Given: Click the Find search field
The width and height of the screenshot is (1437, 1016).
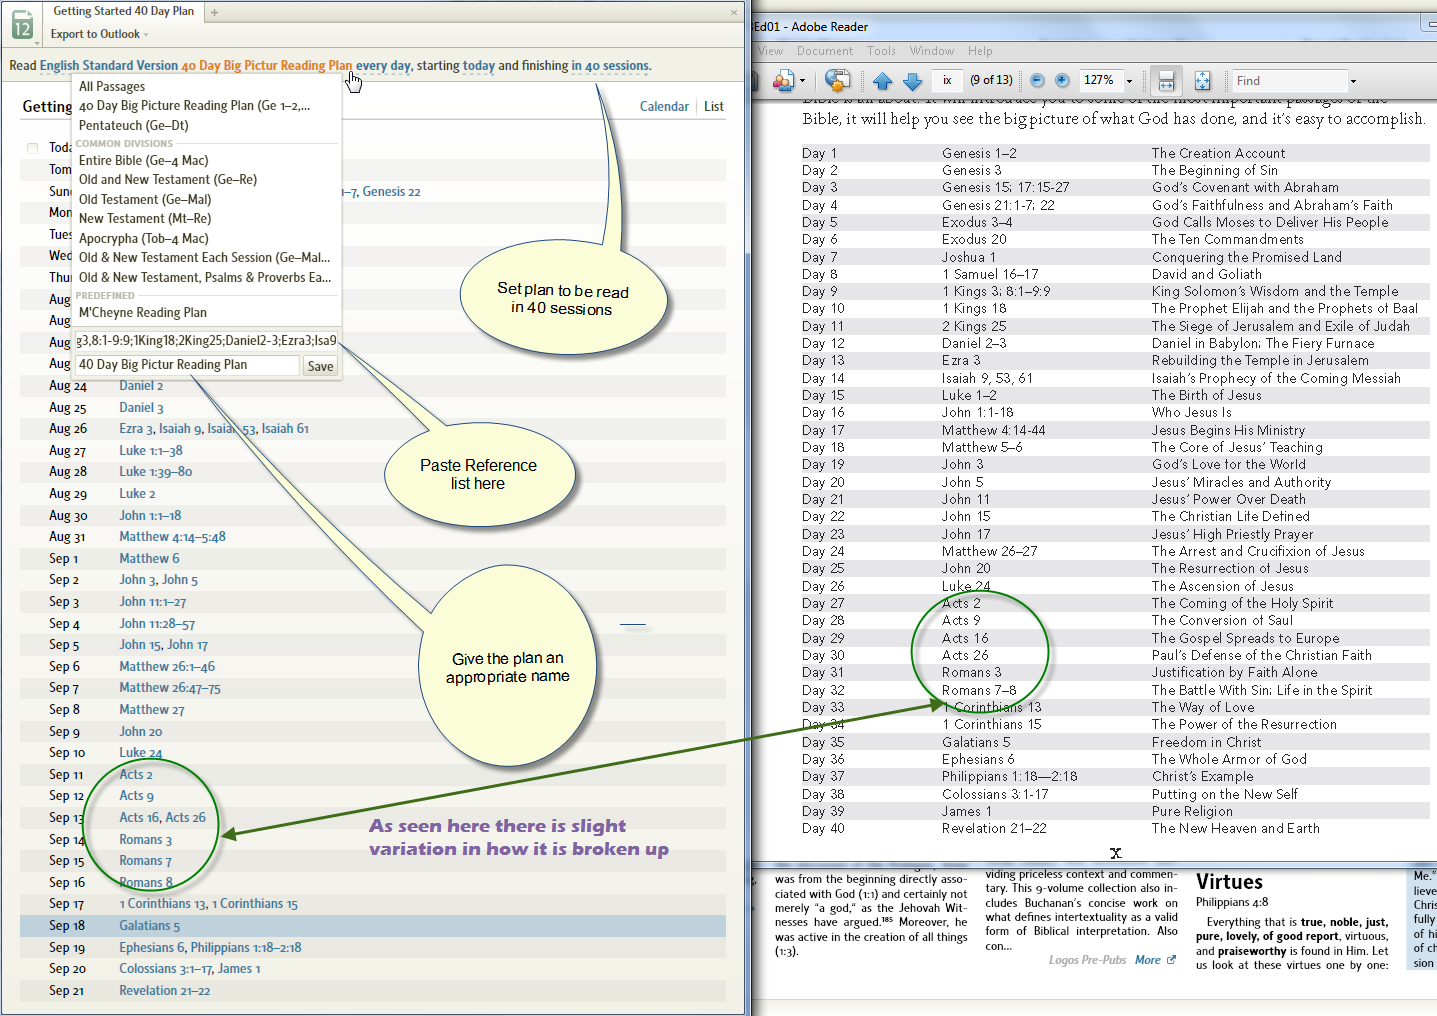Looking at the screenshot, I should coord(1288,81).
